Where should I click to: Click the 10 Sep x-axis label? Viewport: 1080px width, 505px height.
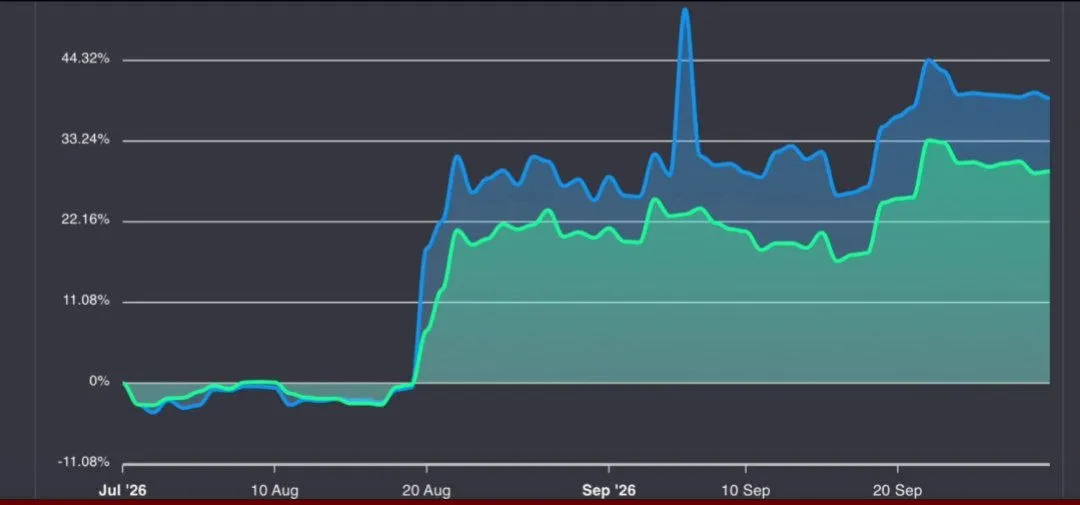745,491
